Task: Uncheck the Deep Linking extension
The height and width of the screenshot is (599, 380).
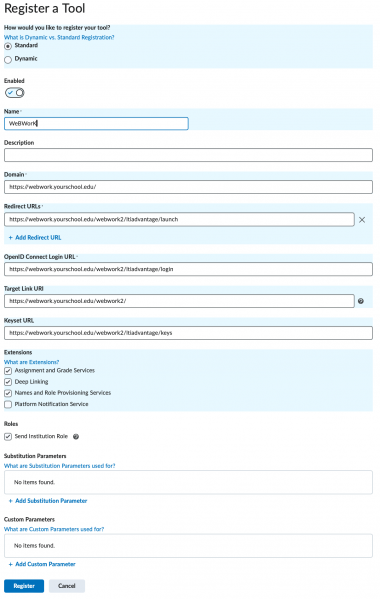Action: pyautogui.click(x=8, y=382)
